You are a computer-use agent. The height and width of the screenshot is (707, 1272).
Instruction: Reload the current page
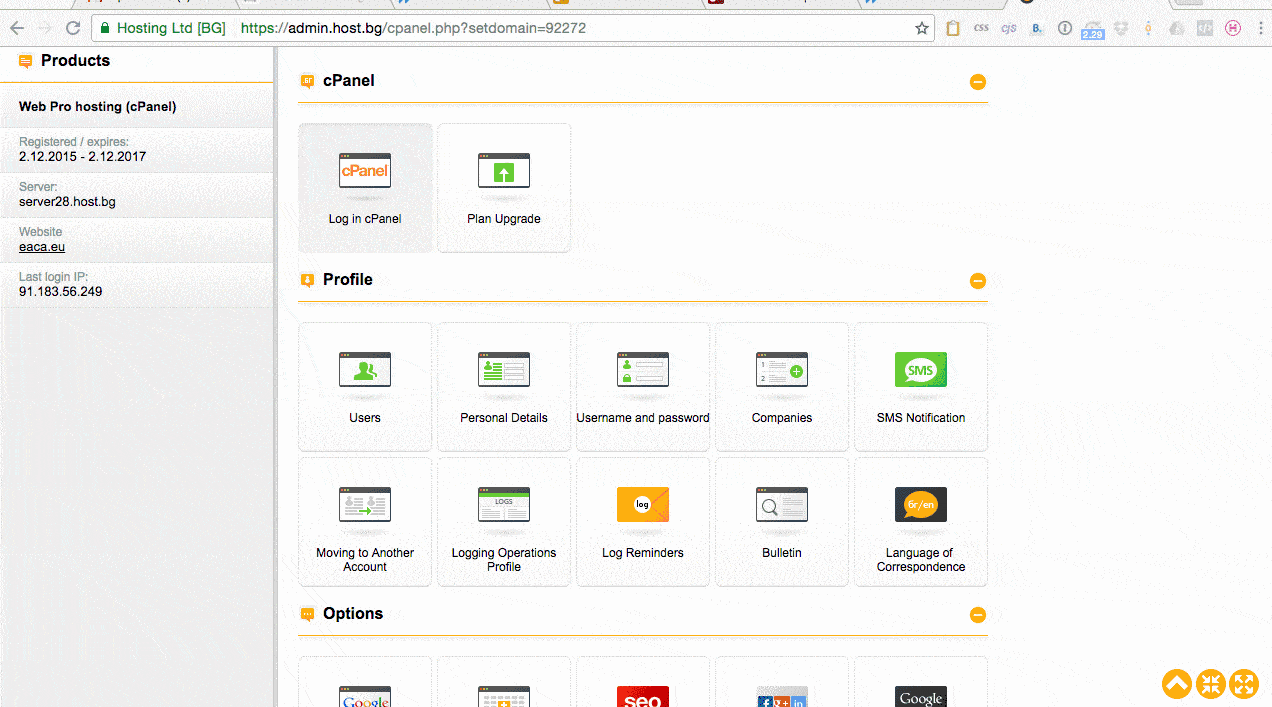(x=73, y=28)
